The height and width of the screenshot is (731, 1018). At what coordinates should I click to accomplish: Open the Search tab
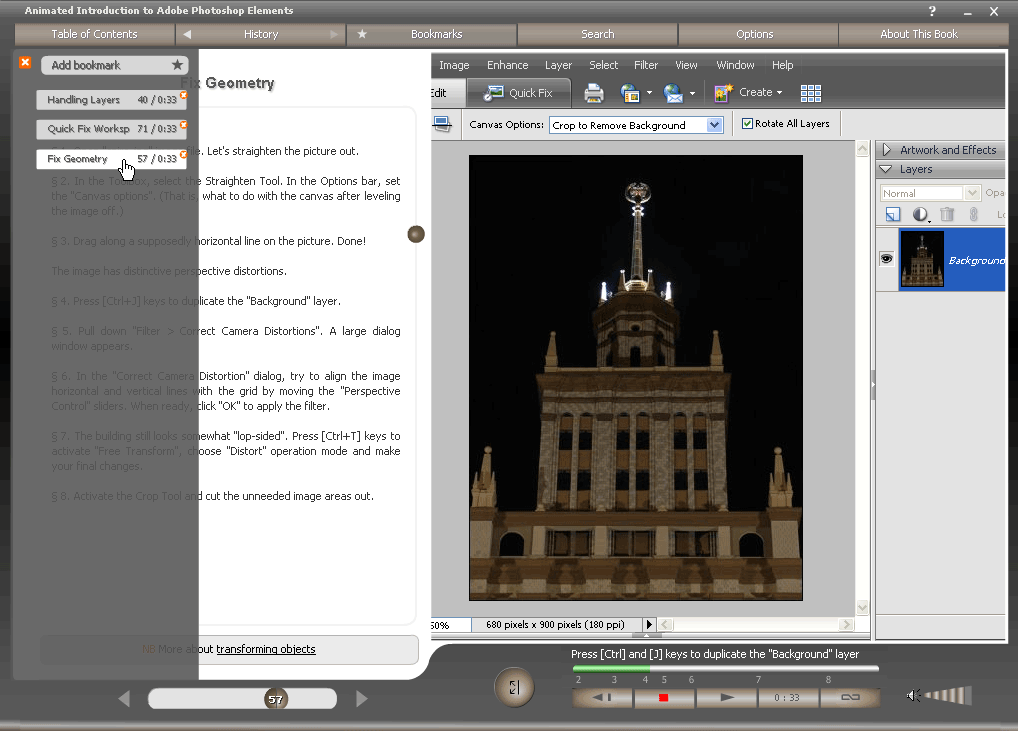[x=597, y=34]
